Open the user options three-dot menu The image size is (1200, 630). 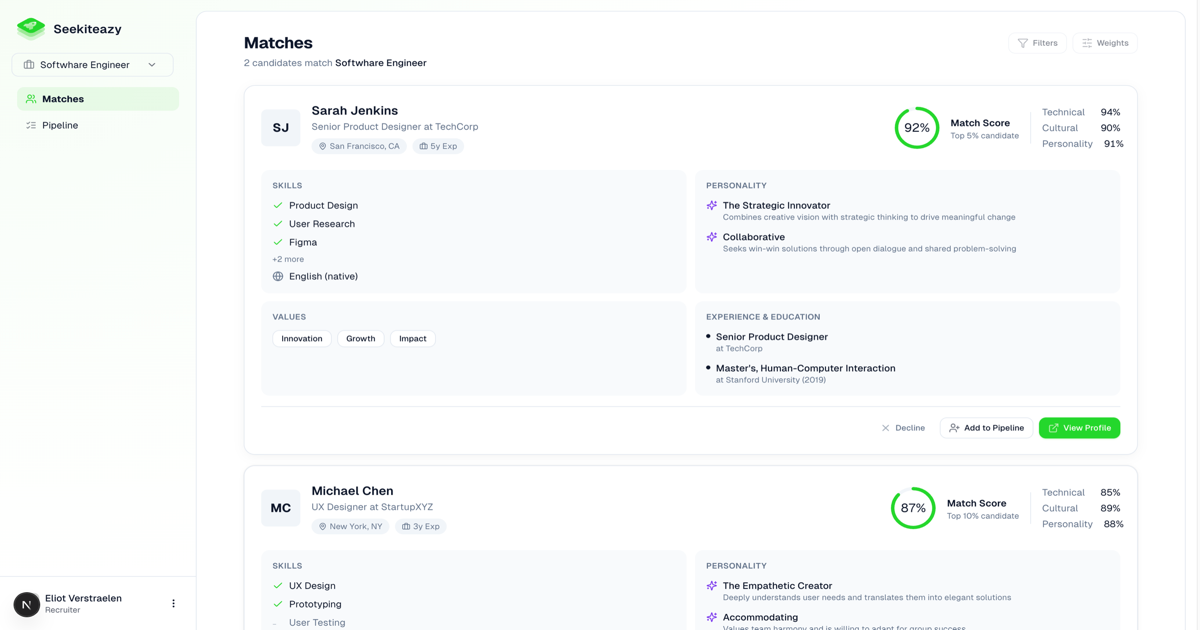[x=173, y=604]
